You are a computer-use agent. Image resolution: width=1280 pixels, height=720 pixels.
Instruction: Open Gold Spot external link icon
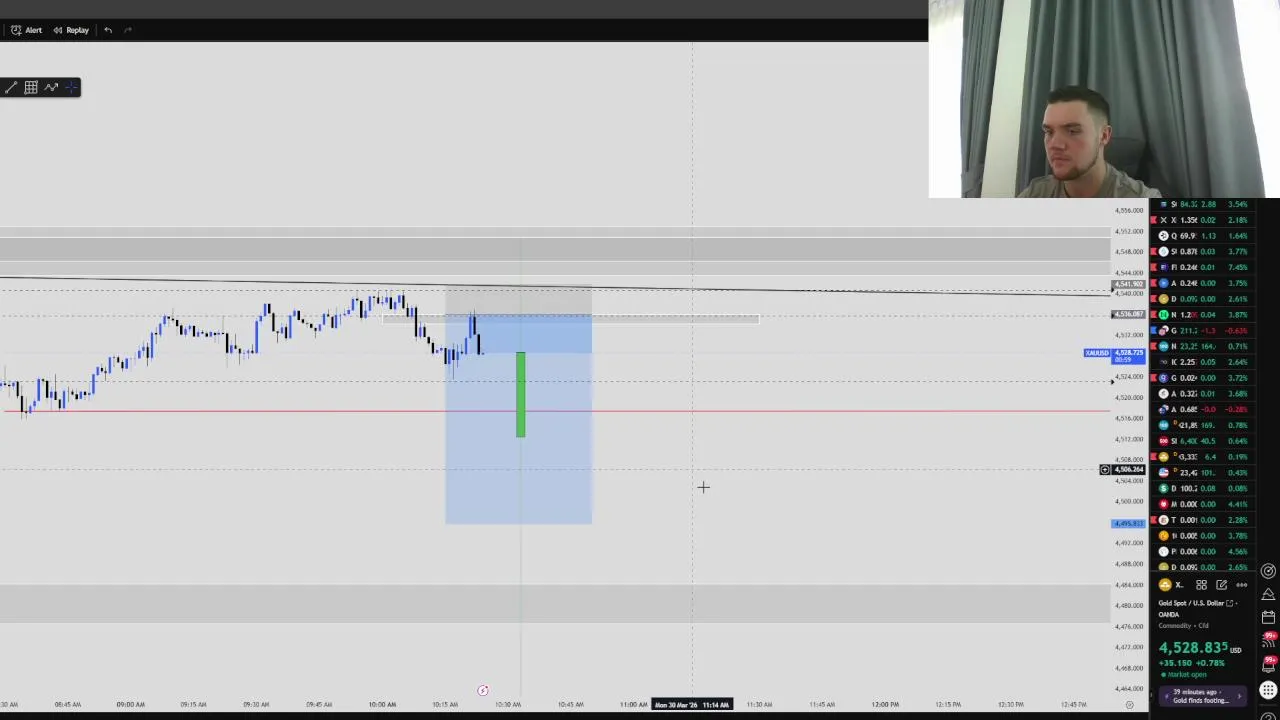point(1230,603)
